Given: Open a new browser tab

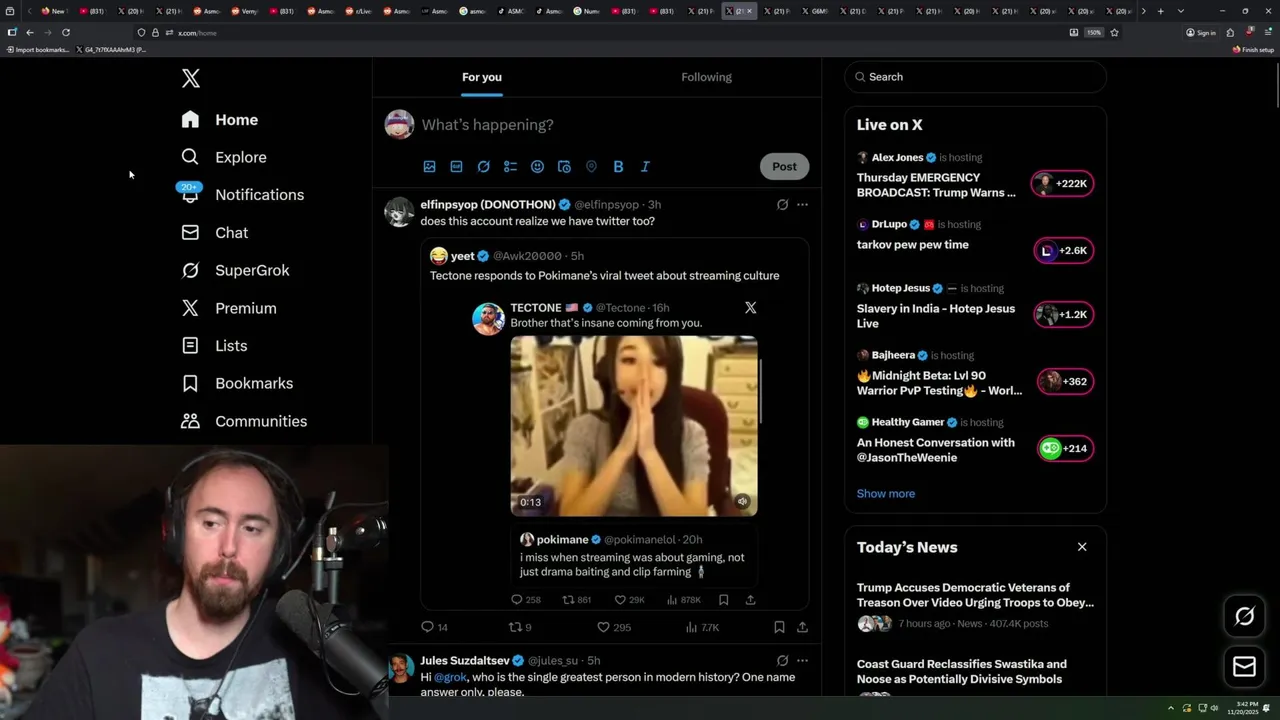Looking at the screenshot, I should coord(1160,11).
